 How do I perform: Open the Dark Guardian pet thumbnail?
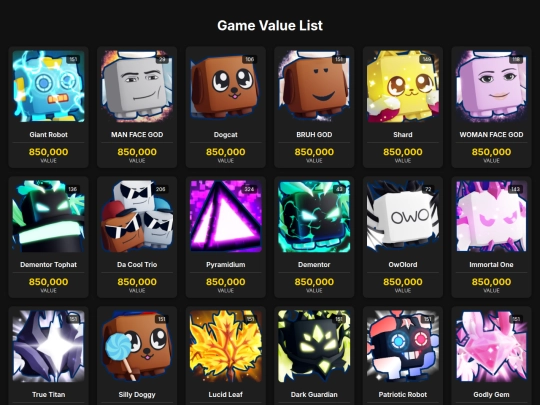pos(314,346)
